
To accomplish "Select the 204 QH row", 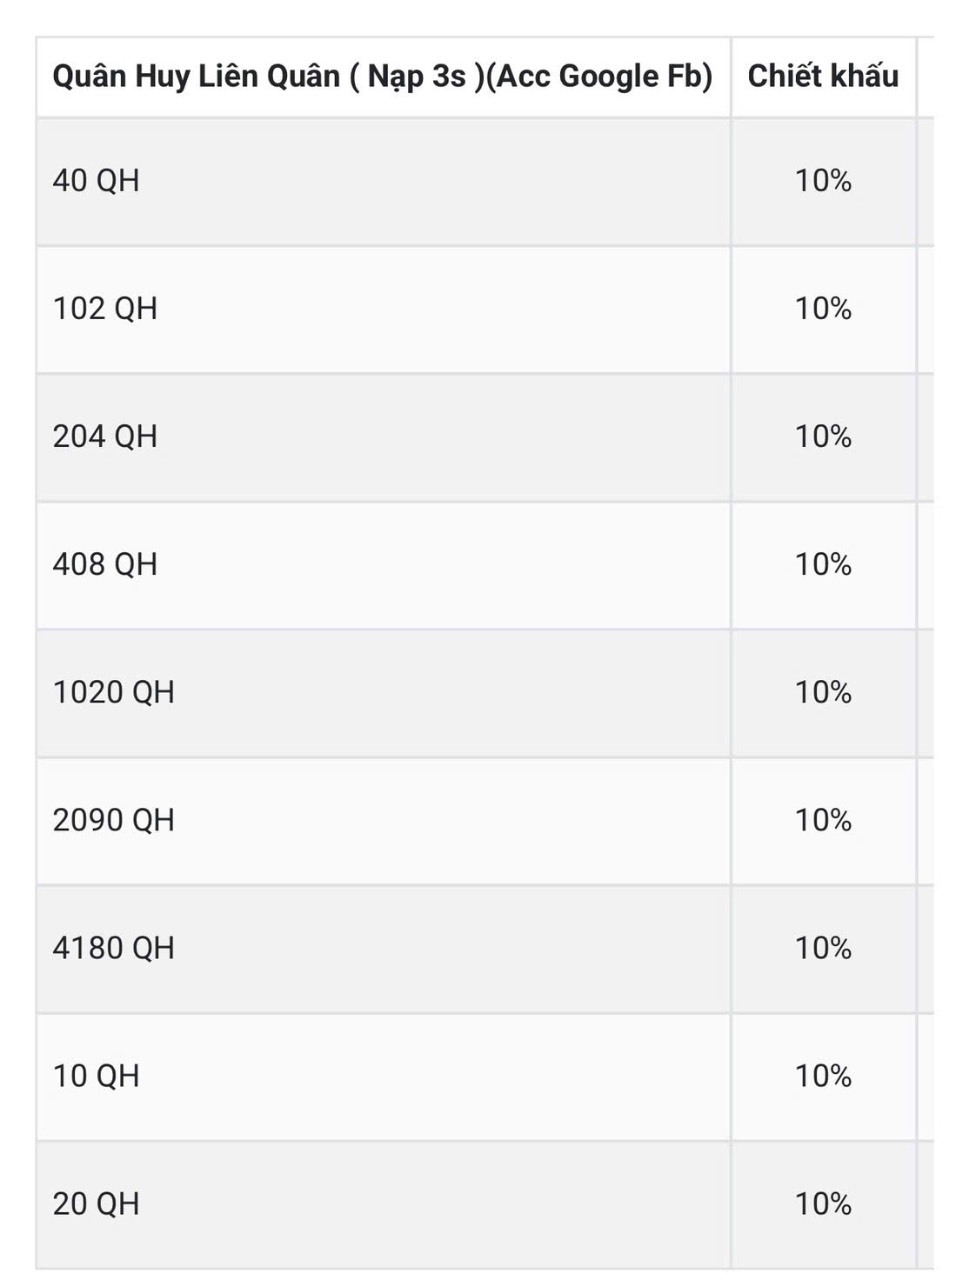I will [484, 437].
